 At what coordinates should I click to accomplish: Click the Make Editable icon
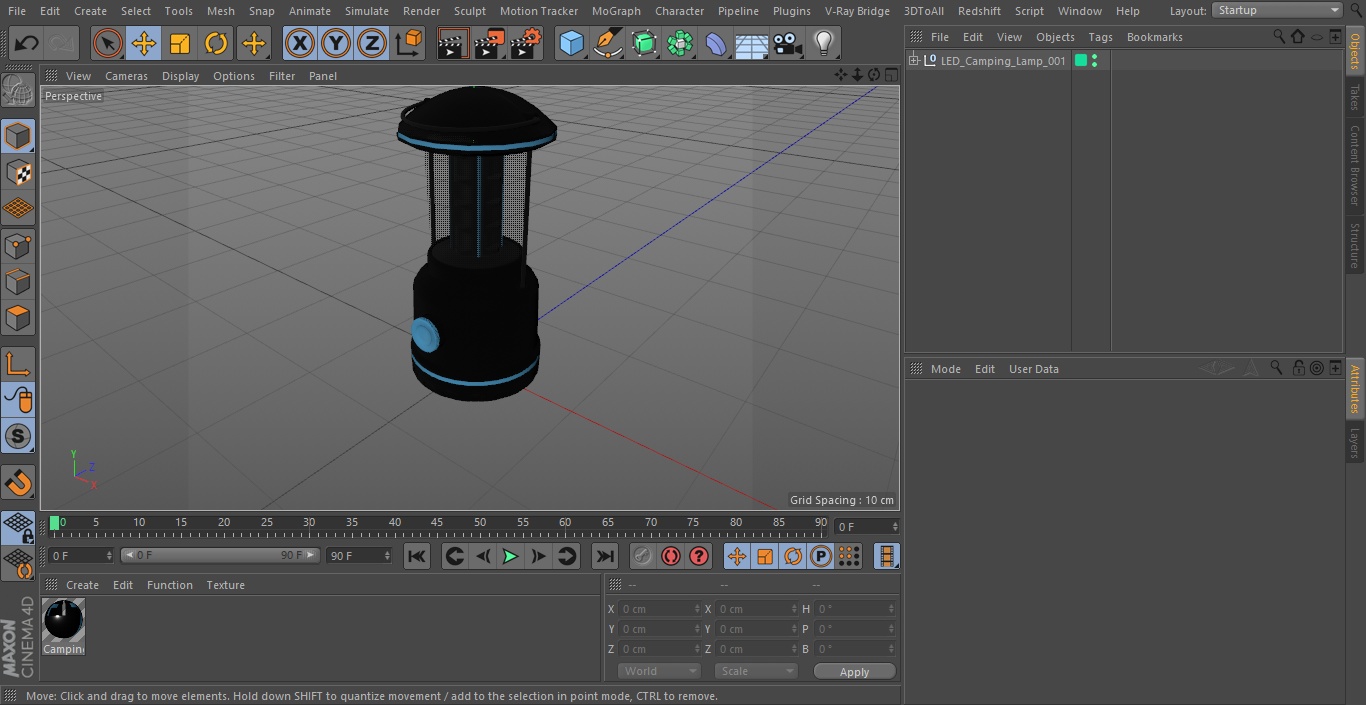coord(18,91)
